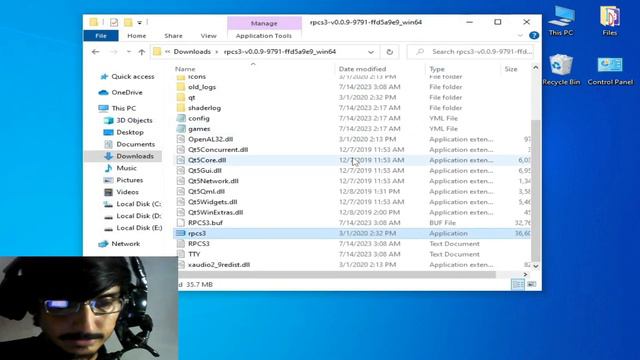The width and height of the screenshot is (640, 360).
Task: Switch to the Home ribbon tab
Action: (136, 36)
